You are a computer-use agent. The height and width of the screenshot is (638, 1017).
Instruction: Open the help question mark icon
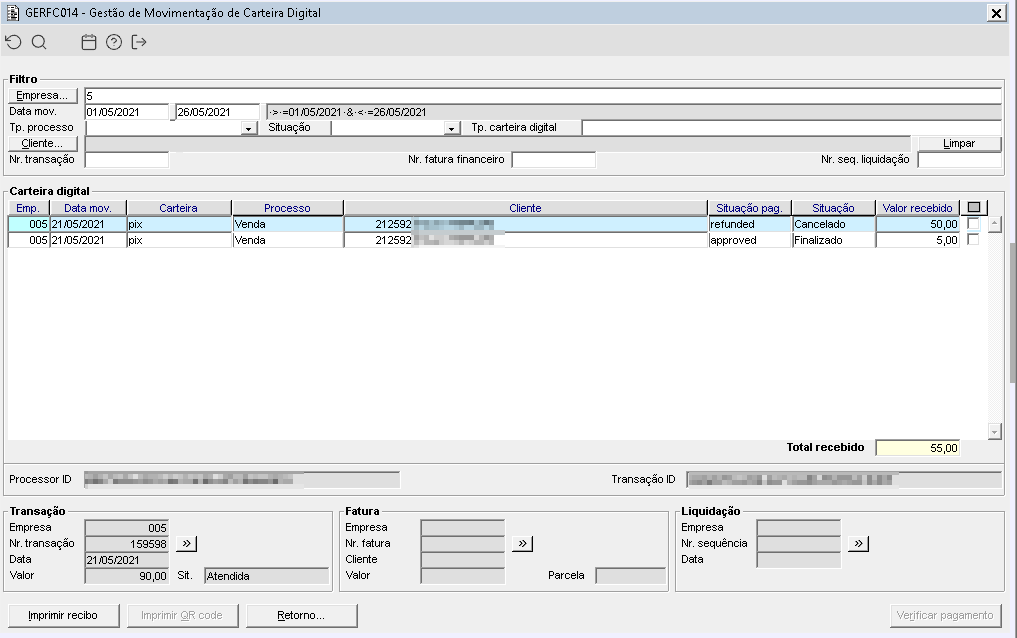pos(114,42)
